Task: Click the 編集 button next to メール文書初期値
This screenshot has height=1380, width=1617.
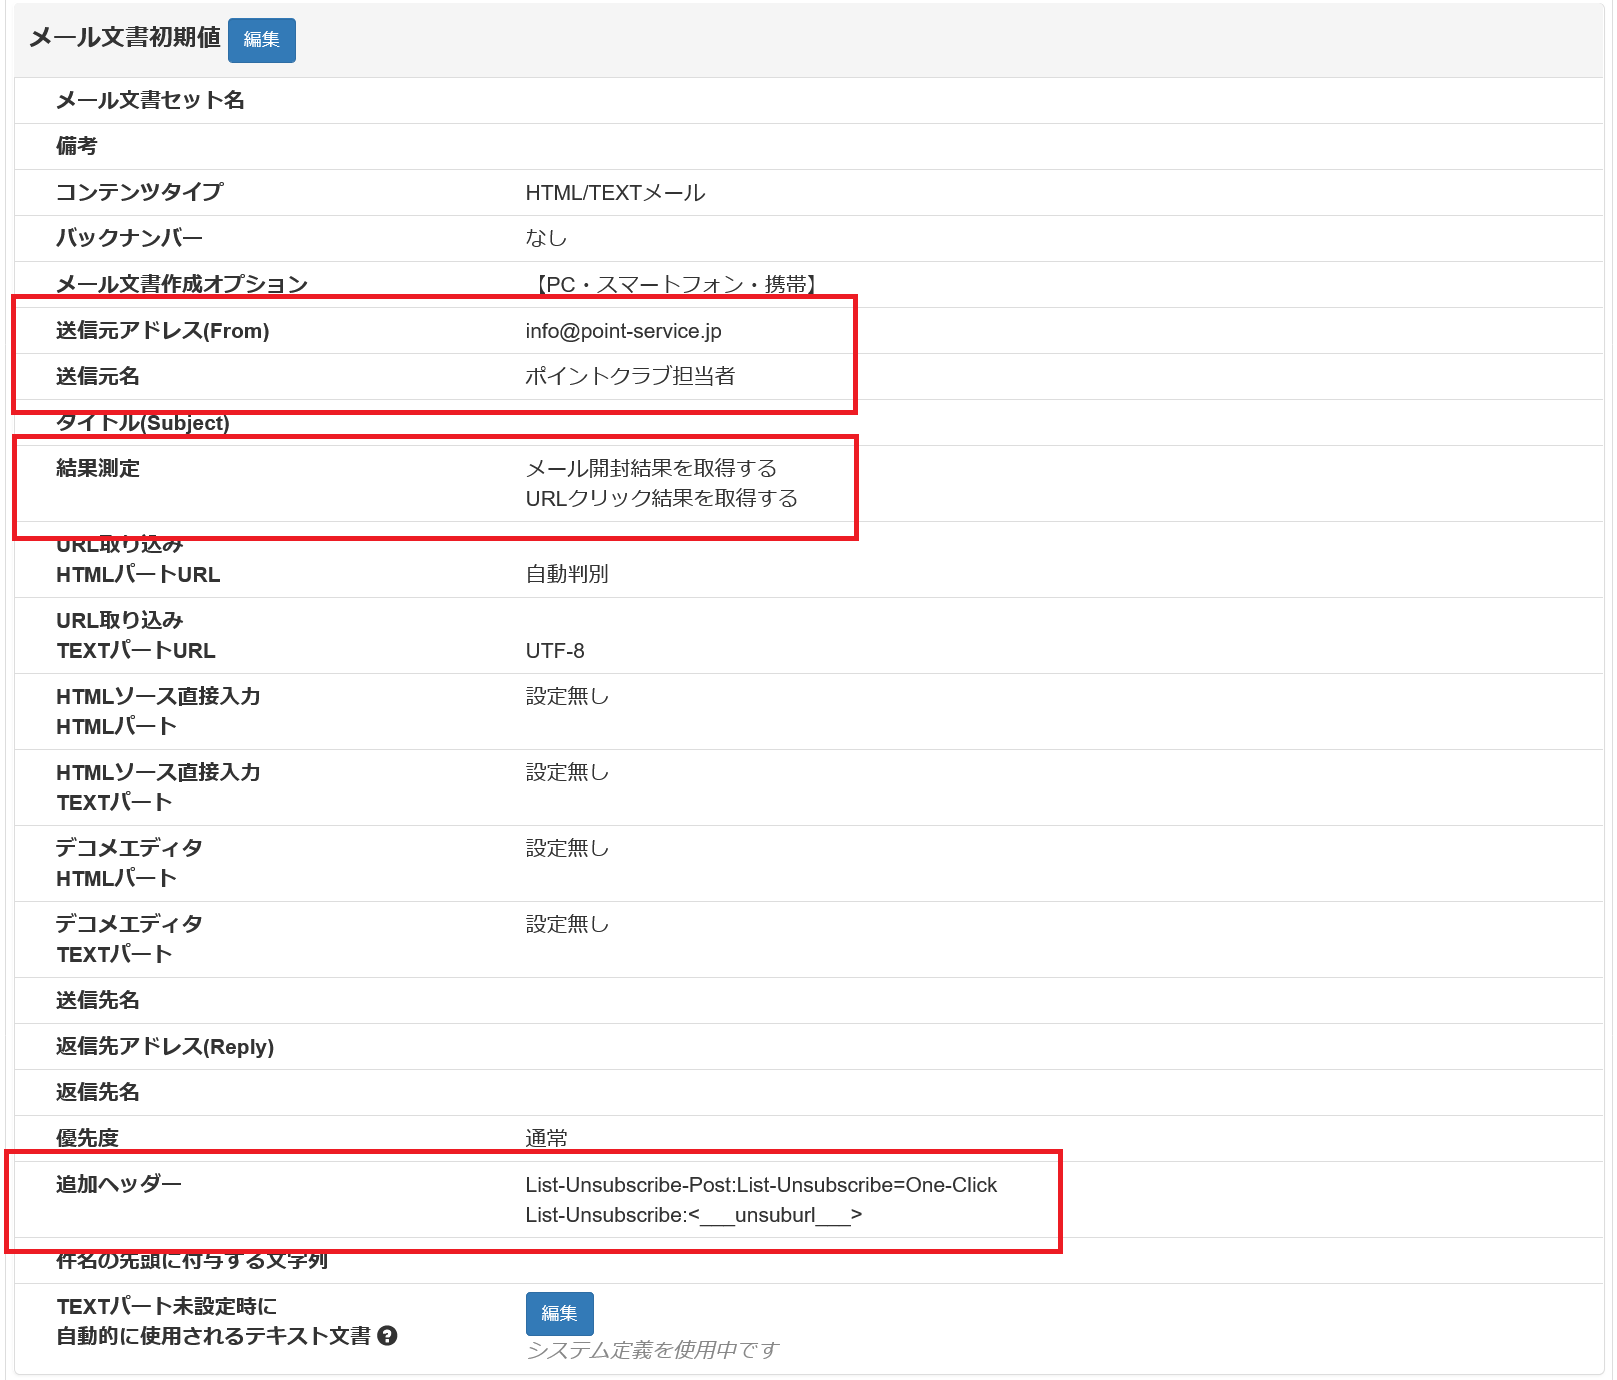Action: click(261, 40)
